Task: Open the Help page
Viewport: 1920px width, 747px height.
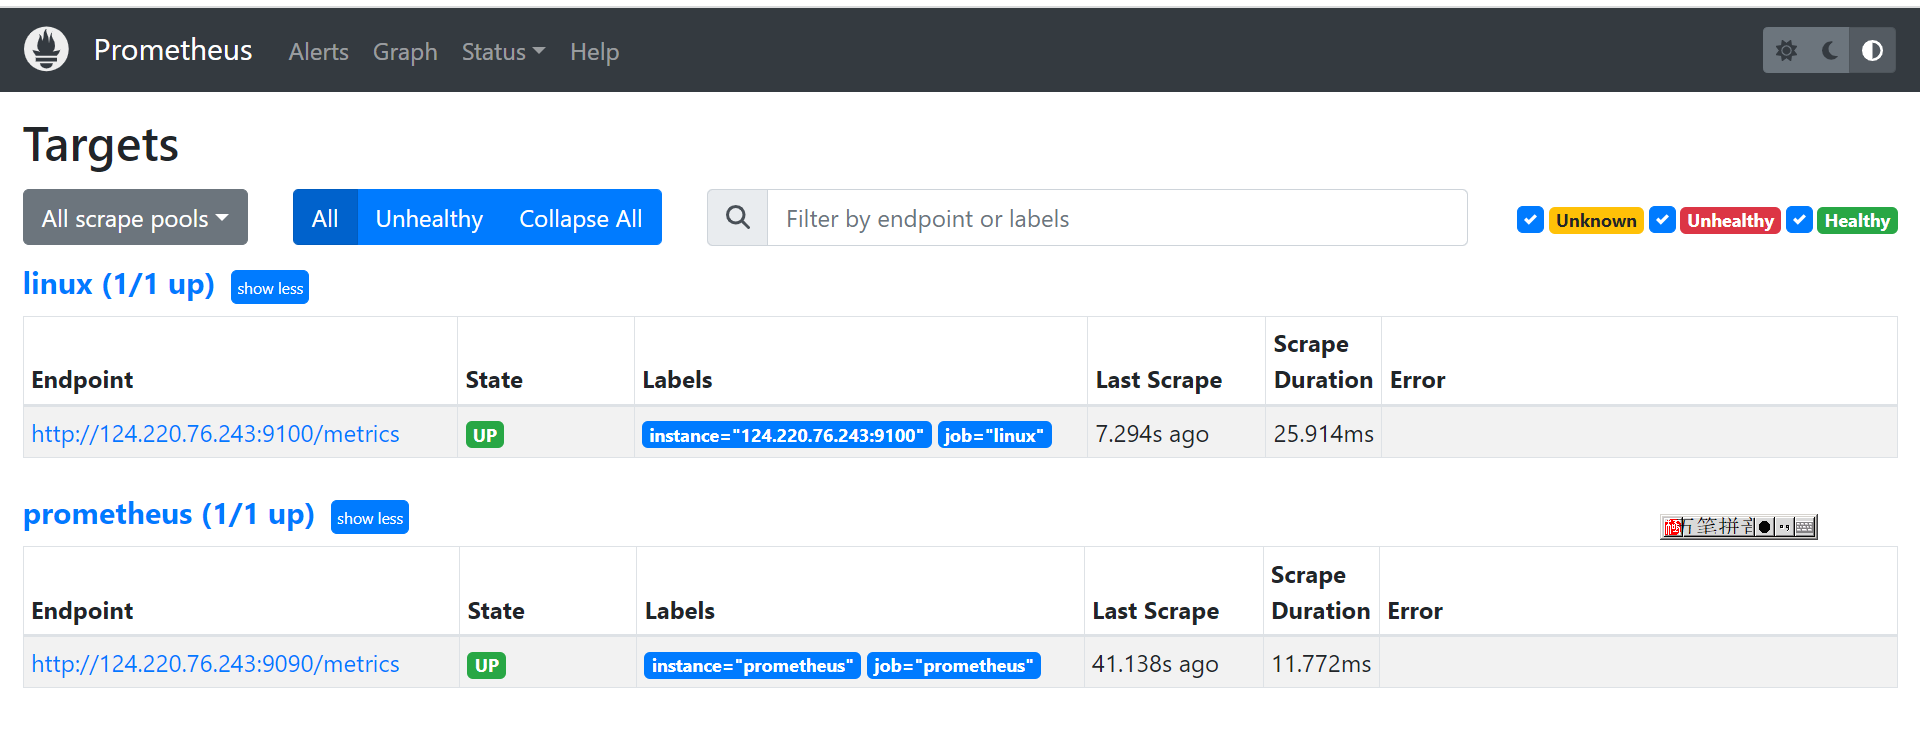Action: click(x=595, y=52)
